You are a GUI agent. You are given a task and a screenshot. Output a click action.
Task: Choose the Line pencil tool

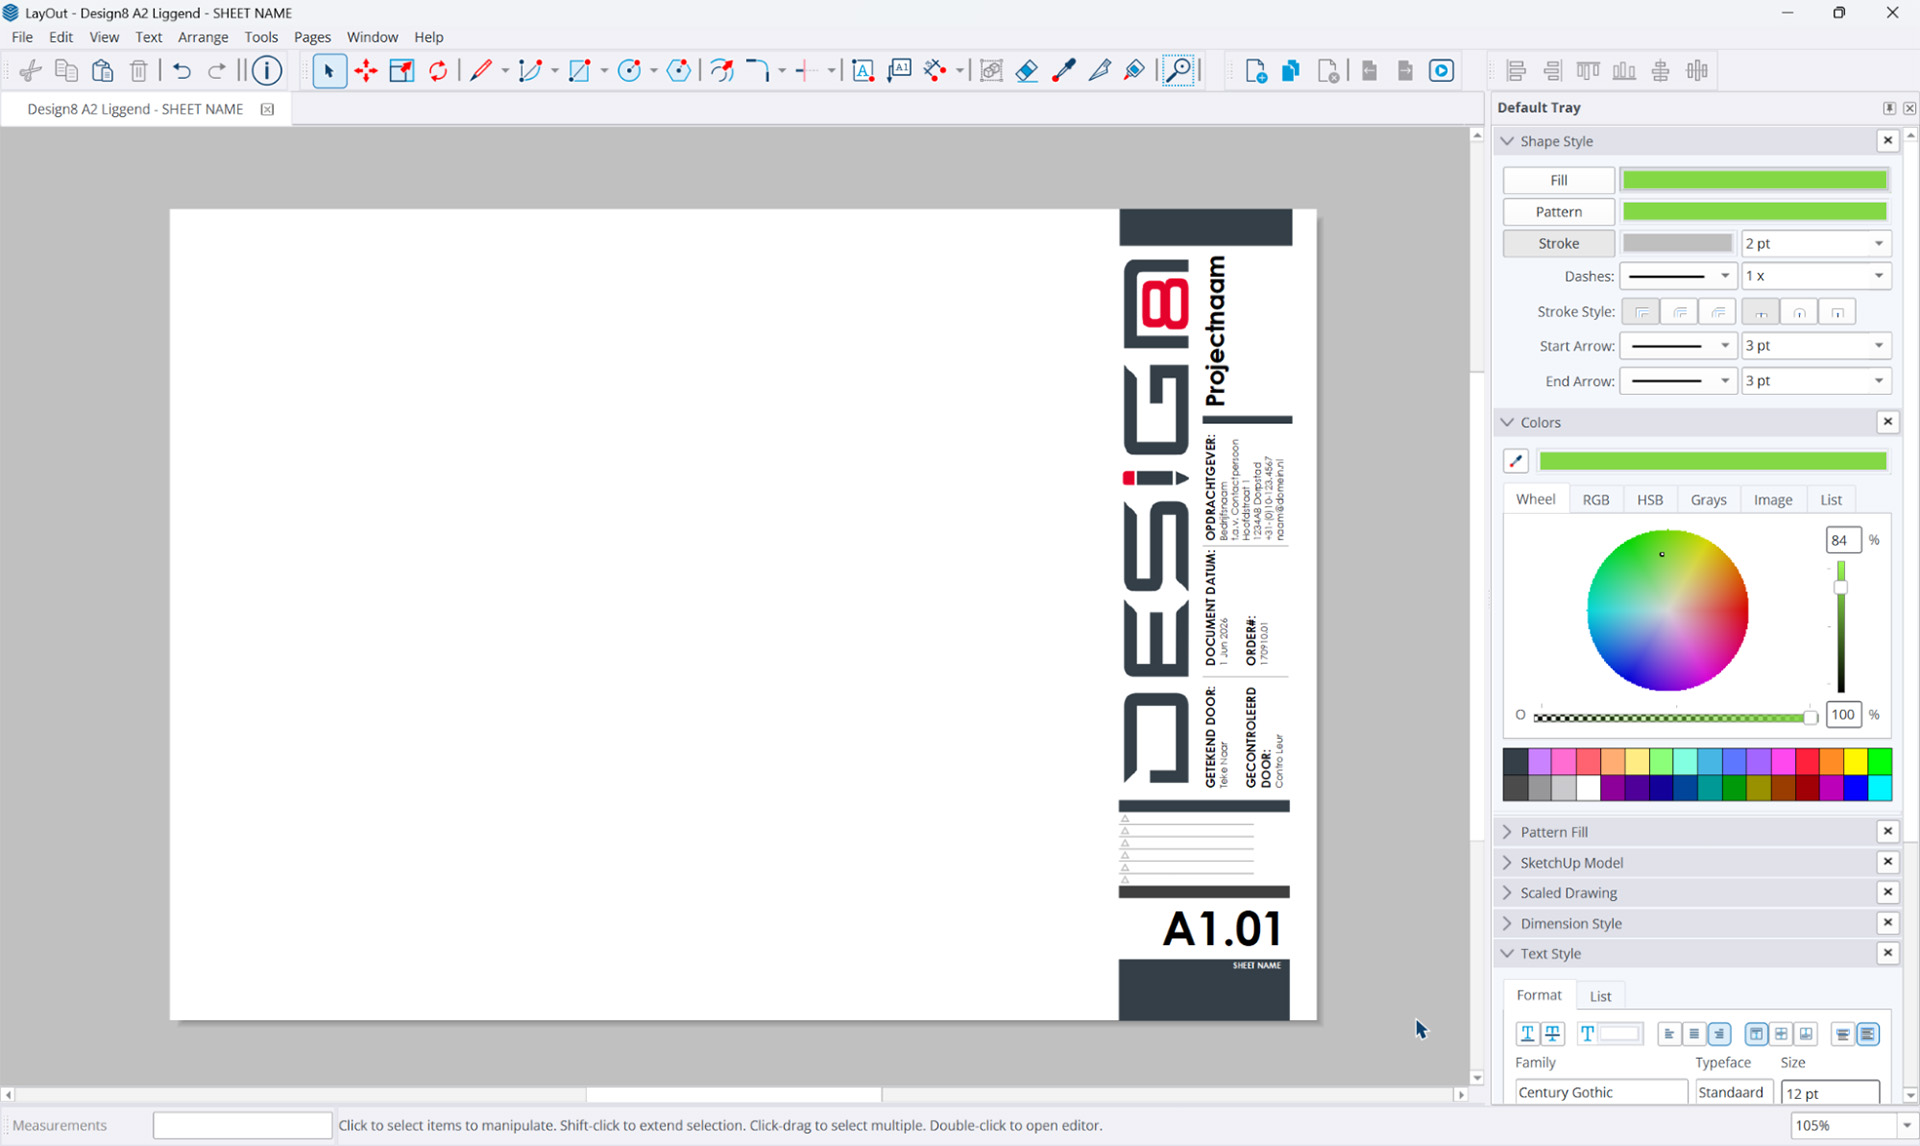[x=481, y=71]
